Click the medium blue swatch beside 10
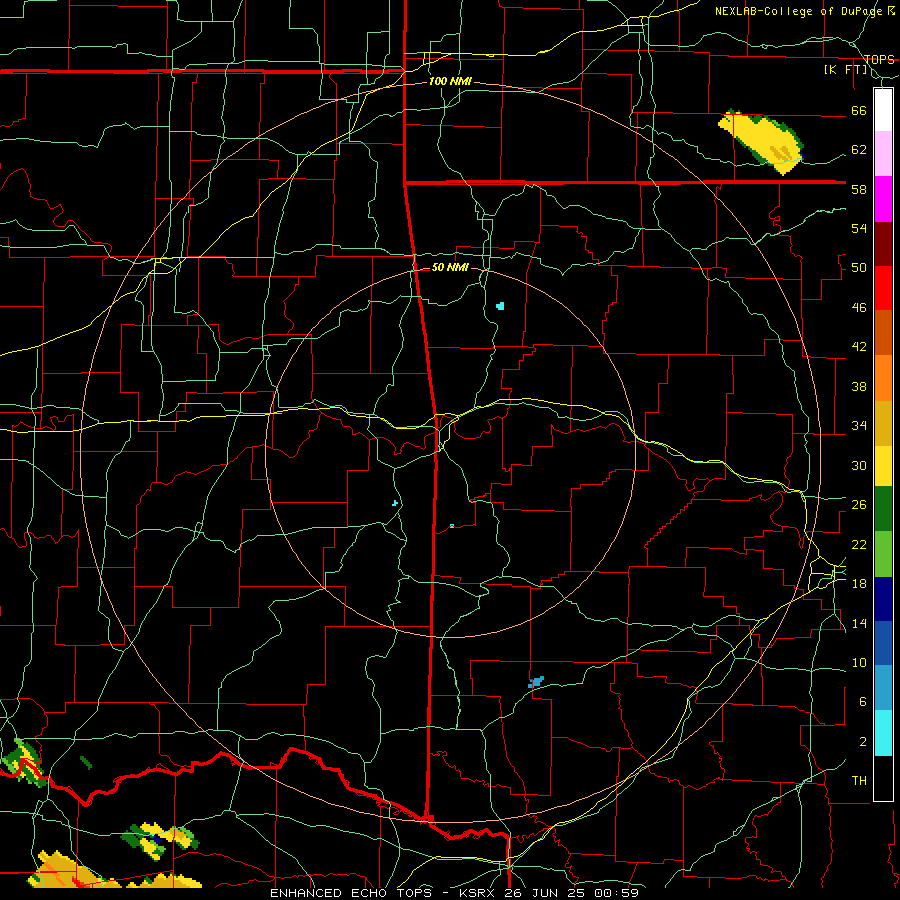Viewport: 900px width, 900px height. click(x=883, y=642)
